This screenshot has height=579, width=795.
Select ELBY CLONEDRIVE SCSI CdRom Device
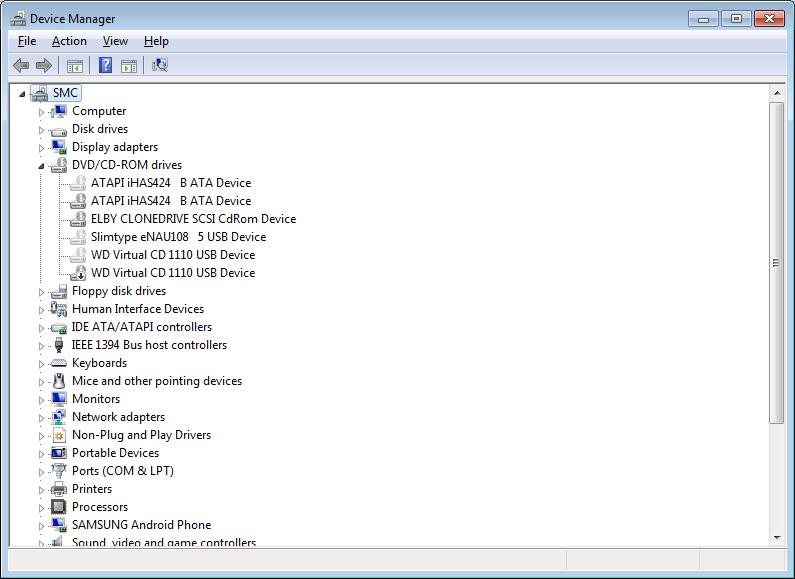coord(193,219)
